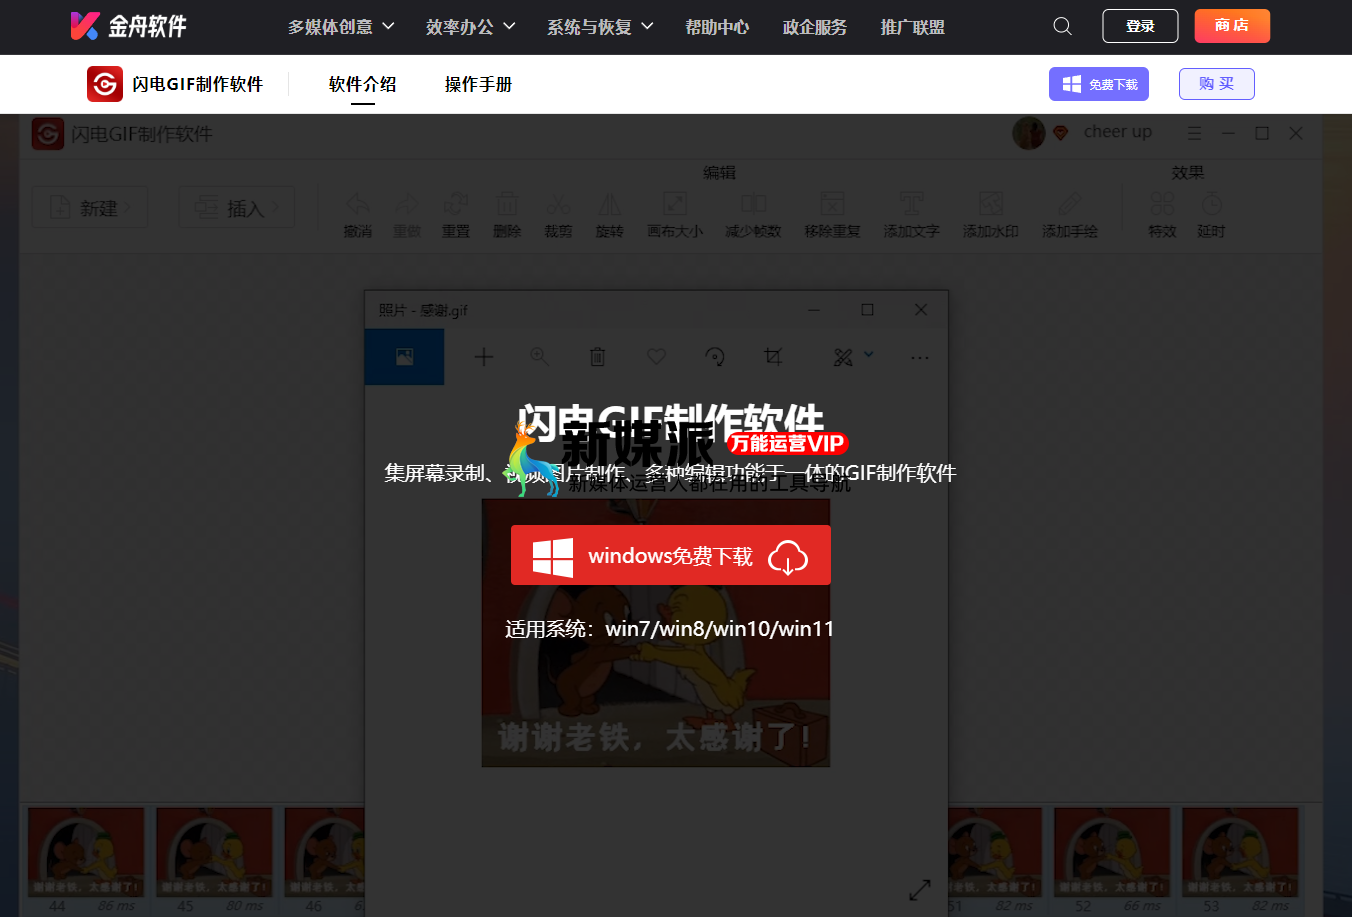Select the fullscreen arrows icon in photo viewer
The image size is (1352, 917).
920,889
